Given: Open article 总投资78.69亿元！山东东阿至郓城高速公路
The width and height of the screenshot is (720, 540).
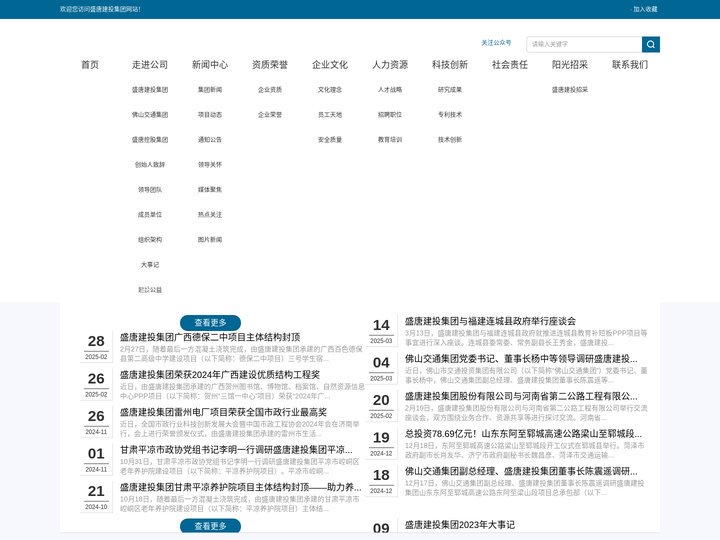Looking at the screenshot, I should pyautogui.click(x=523, y=434).
